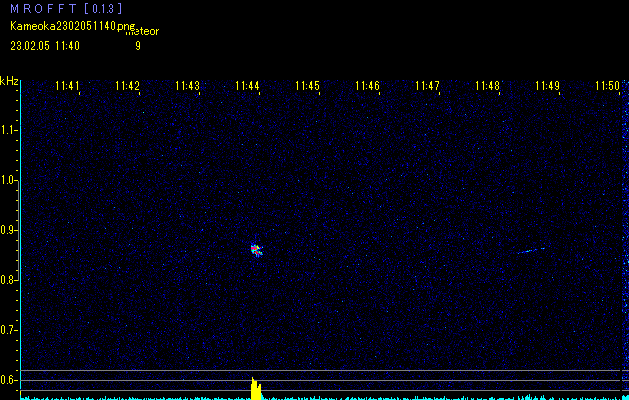629x400 pixels.
Task: Click the 11:49 time axis label
Action: point(547,85)
